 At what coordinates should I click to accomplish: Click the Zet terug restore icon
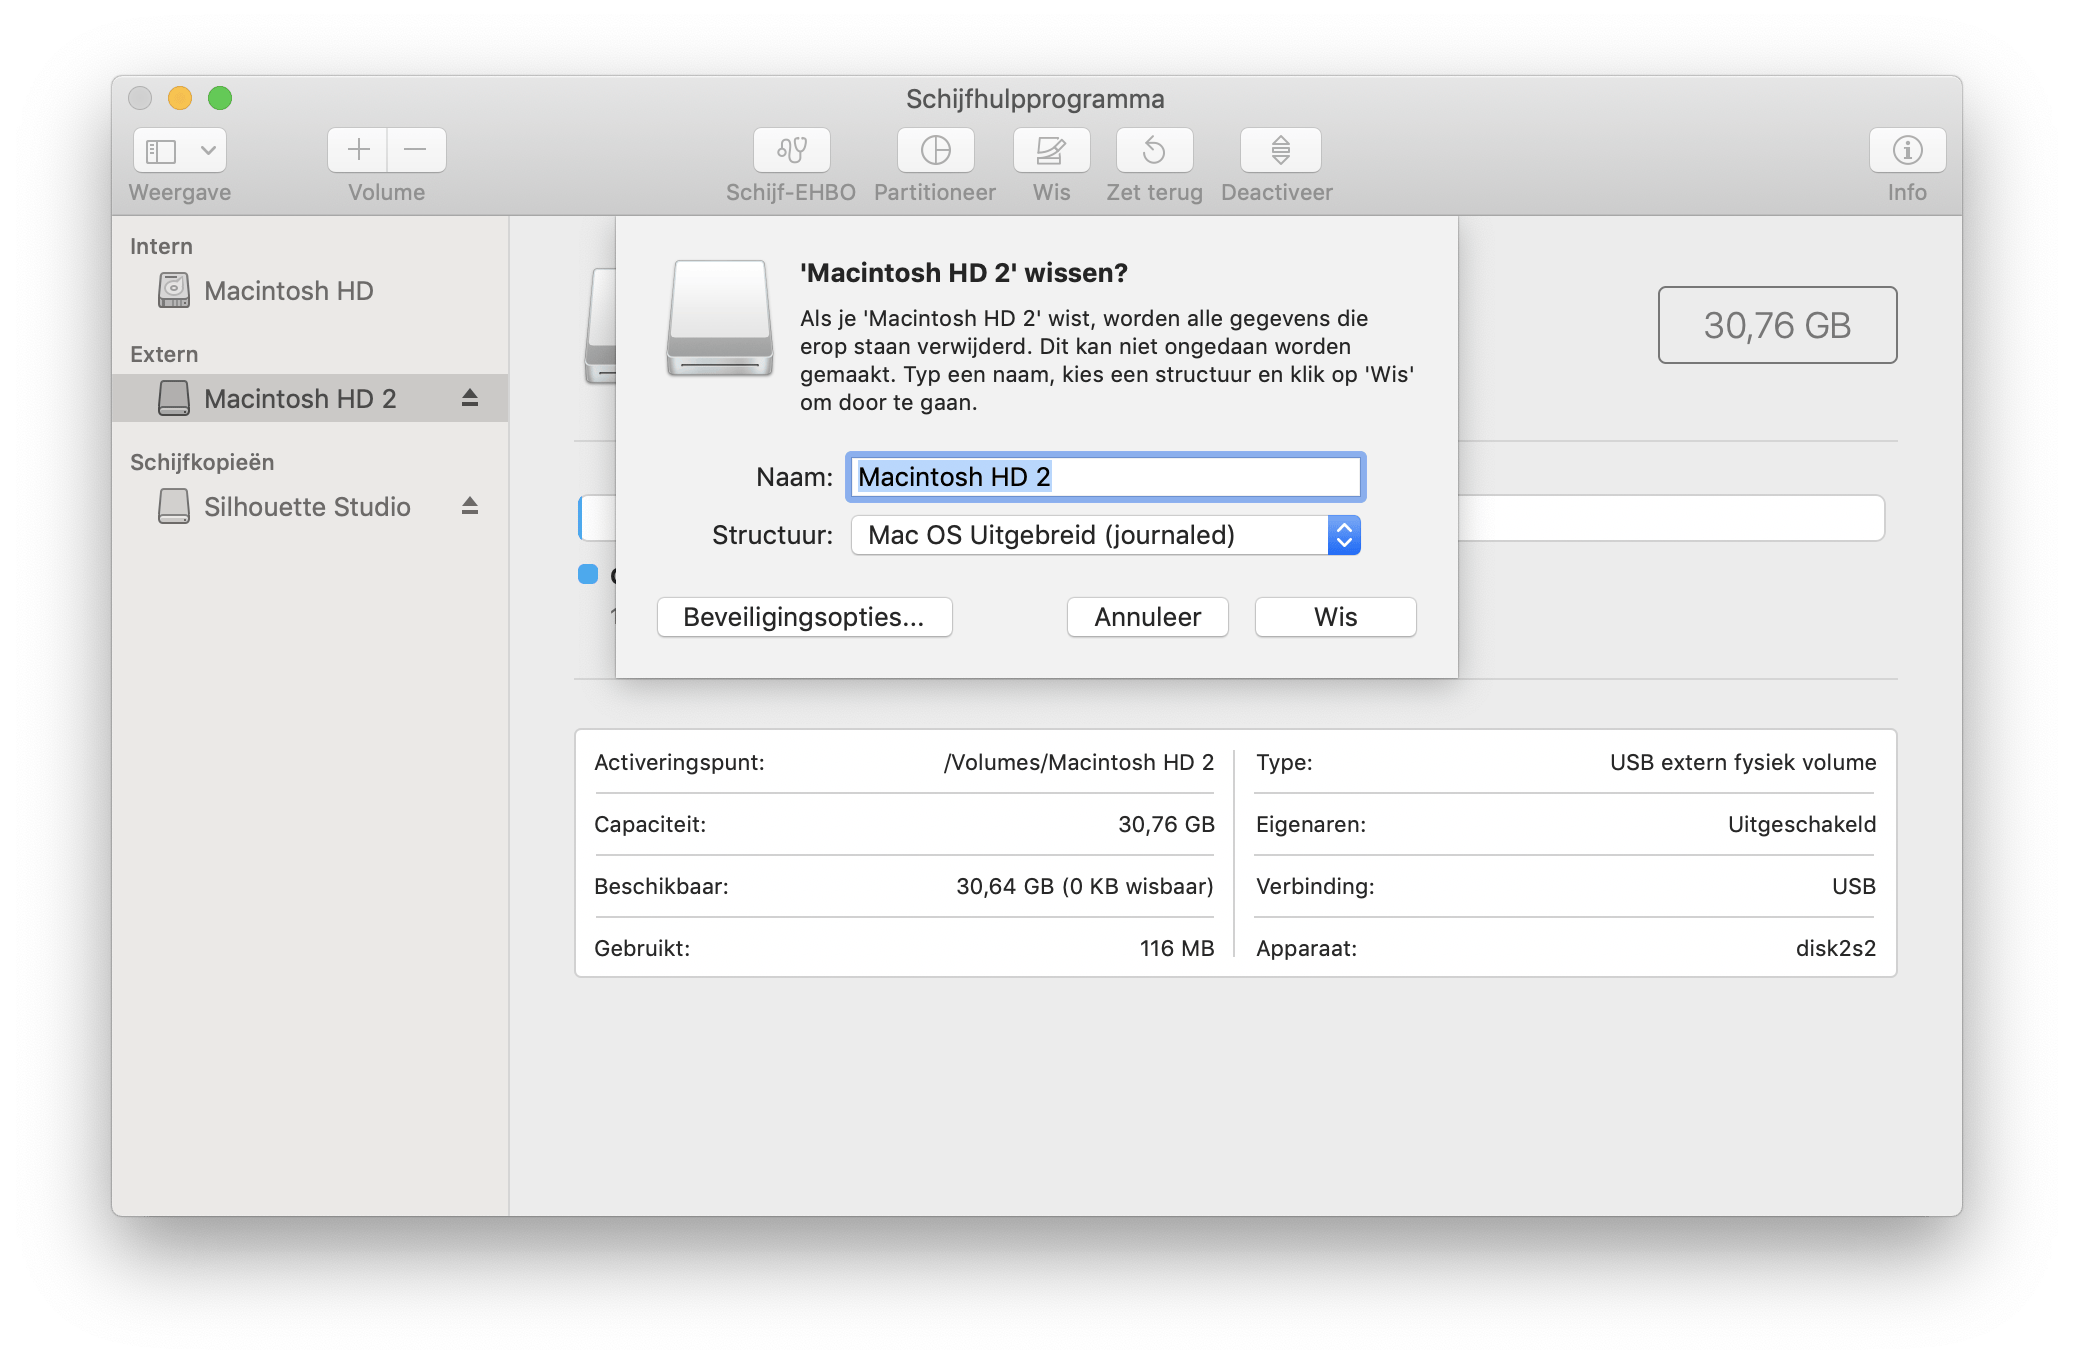[x=1154, y=150]
